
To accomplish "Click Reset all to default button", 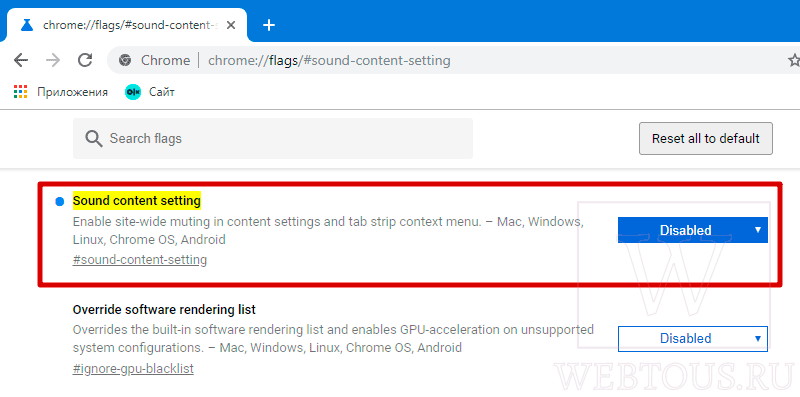I will [706, 138].
